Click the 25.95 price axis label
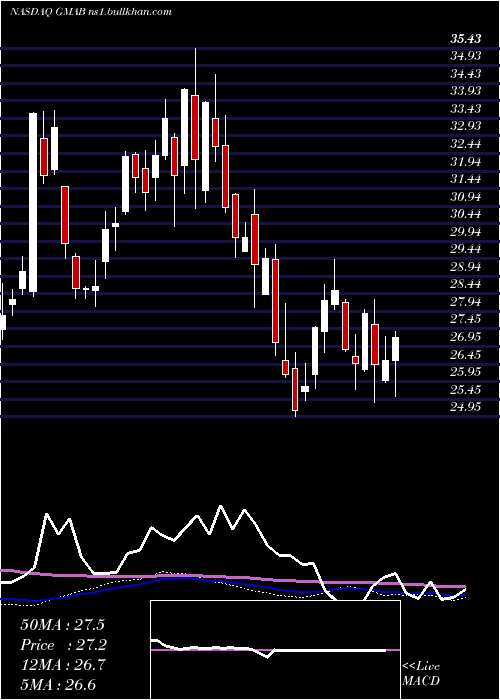Image resolution: width=500 pixels, height=700 pixels. (466, 372)
